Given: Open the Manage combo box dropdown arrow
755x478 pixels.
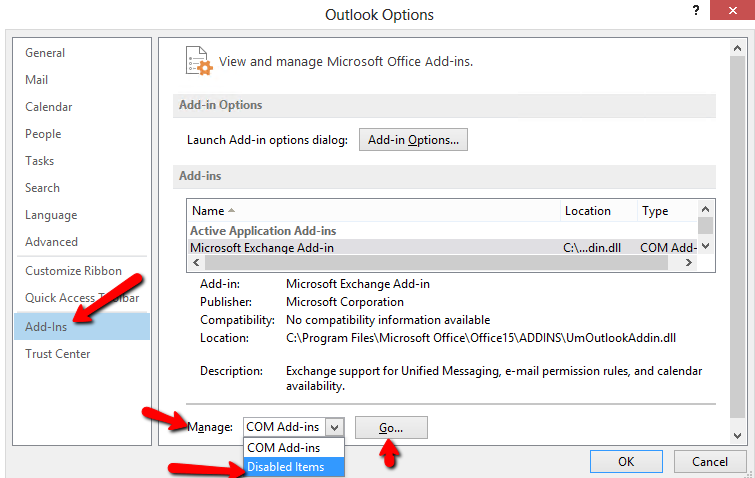Looking at the screenshot, I should tap(335, 427).
